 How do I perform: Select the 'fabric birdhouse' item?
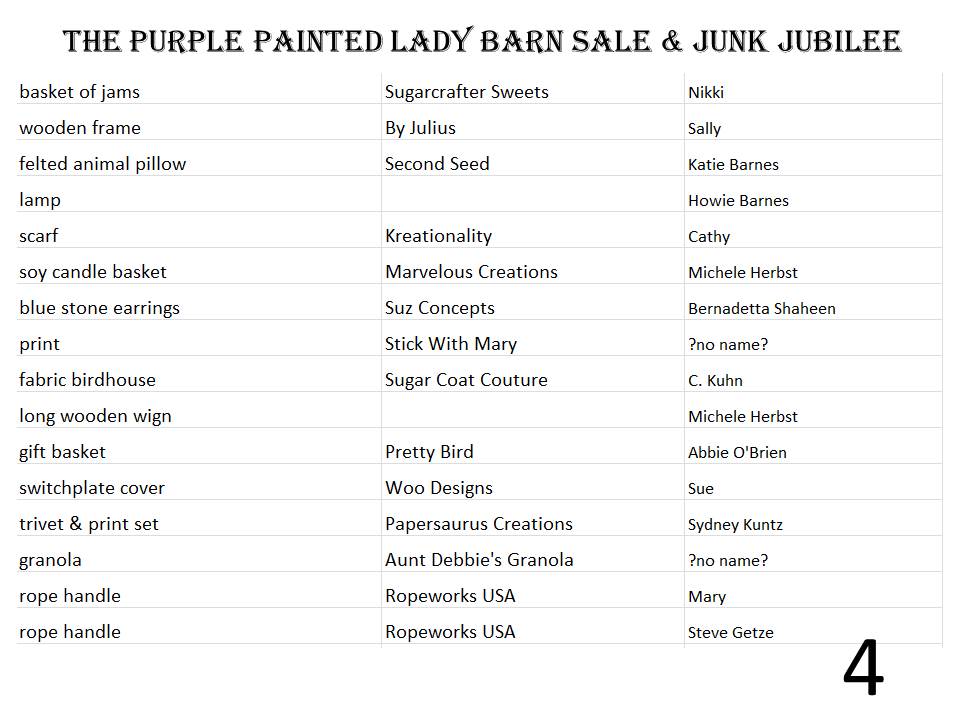(x=87, y=380)
